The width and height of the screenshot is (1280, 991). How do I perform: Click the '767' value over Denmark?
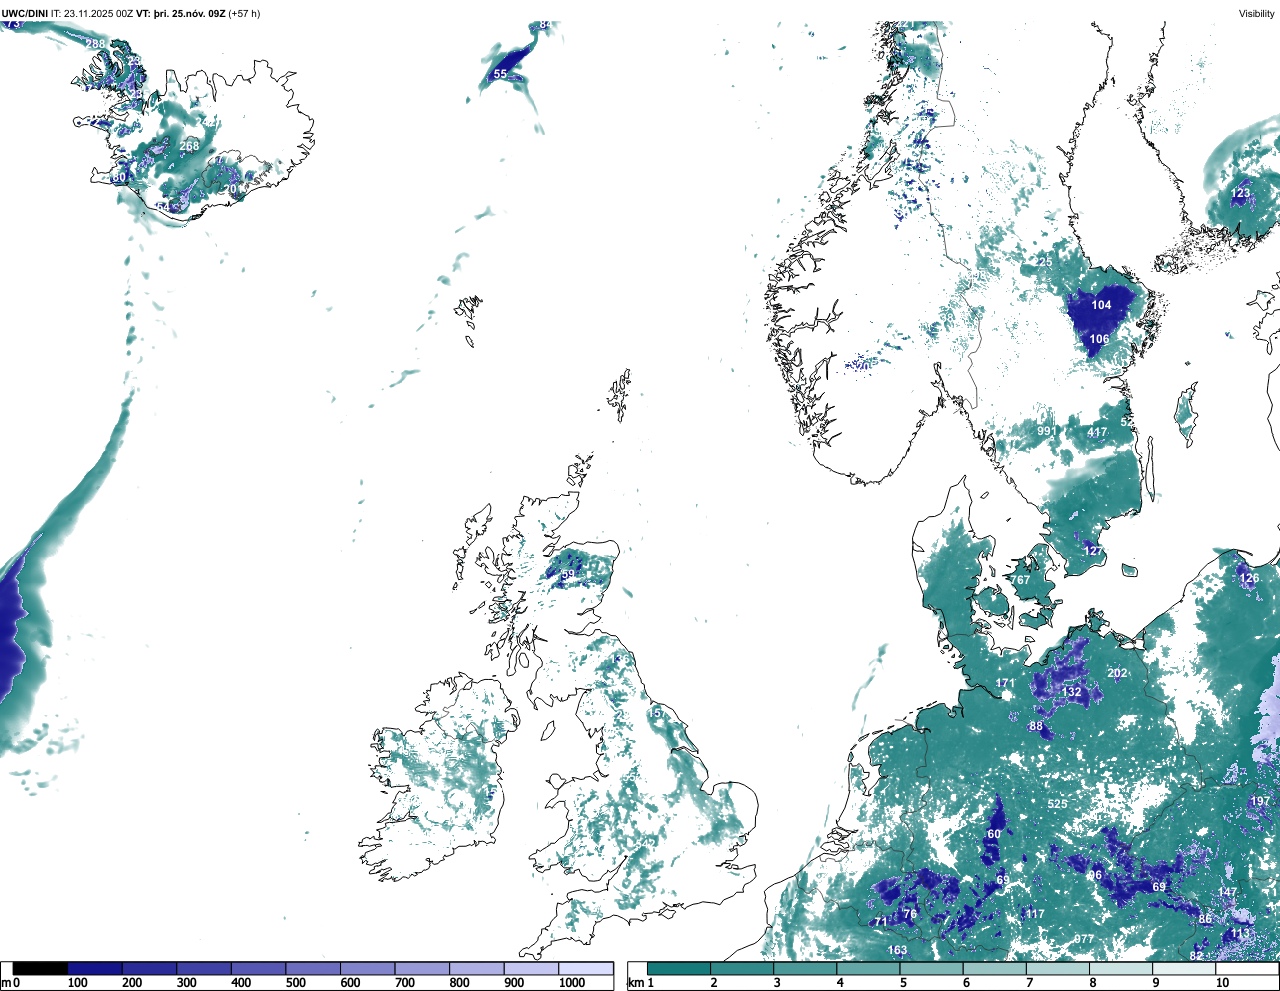pos(1020,580)
